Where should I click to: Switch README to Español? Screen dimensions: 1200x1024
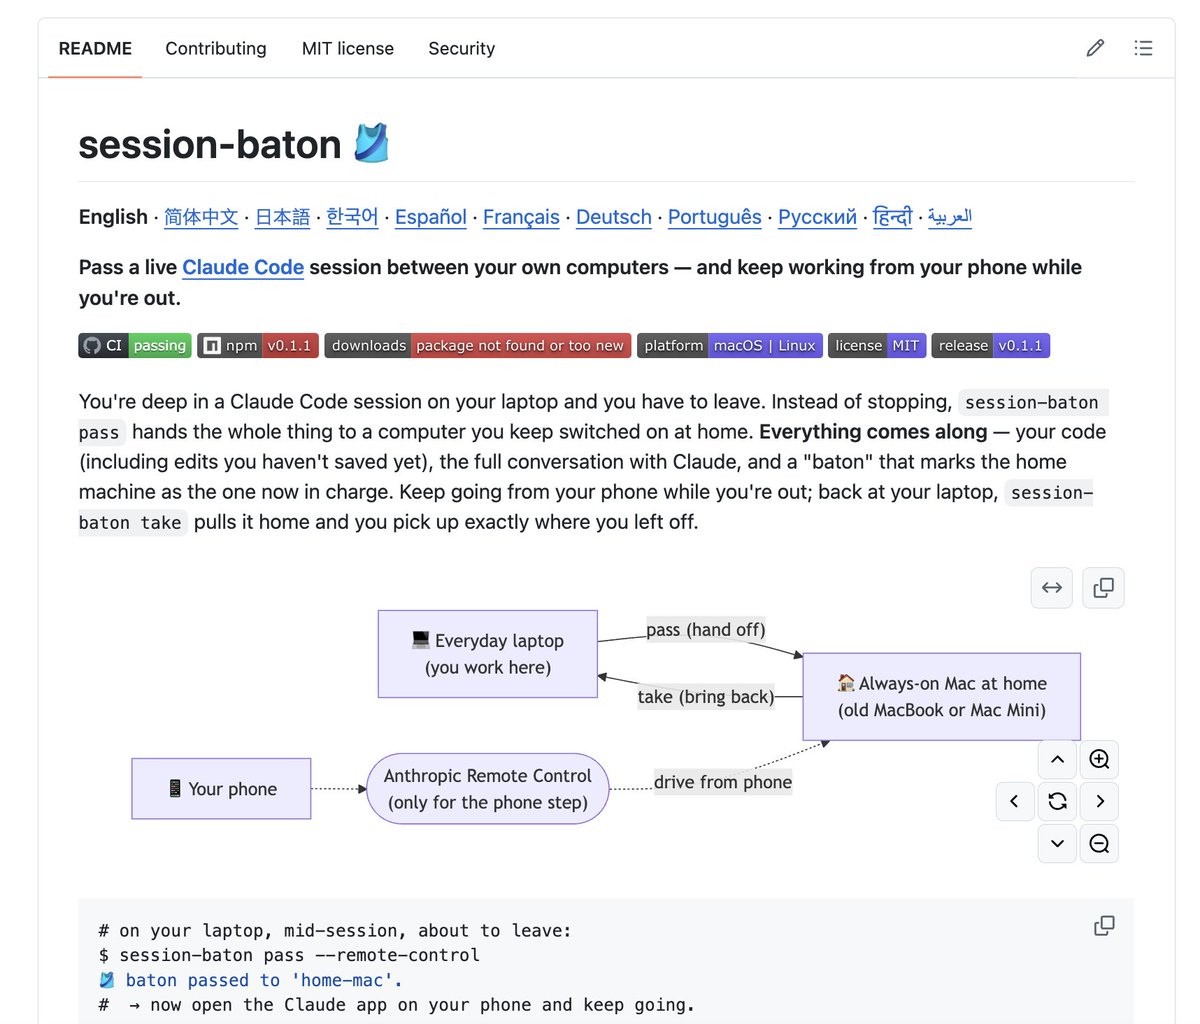pyautogui.click(x=431, y=217)
